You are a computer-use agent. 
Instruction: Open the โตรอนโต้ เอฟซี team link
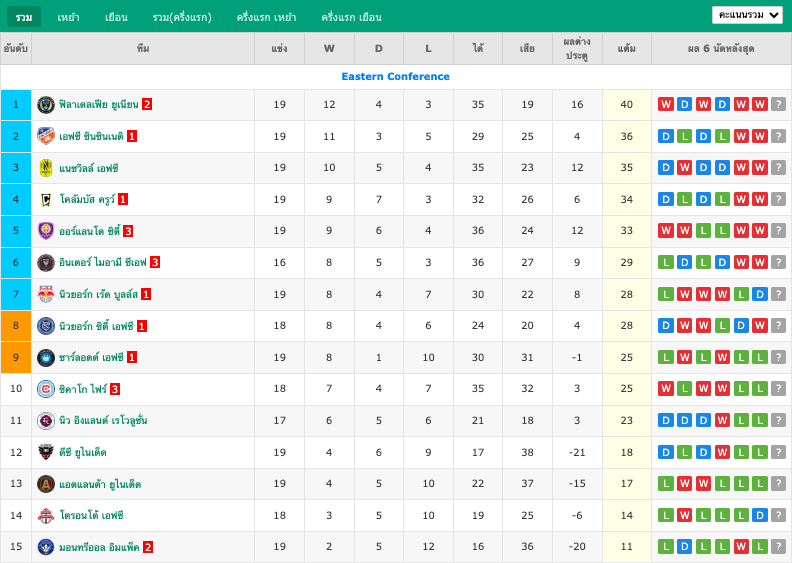[91, 516]
